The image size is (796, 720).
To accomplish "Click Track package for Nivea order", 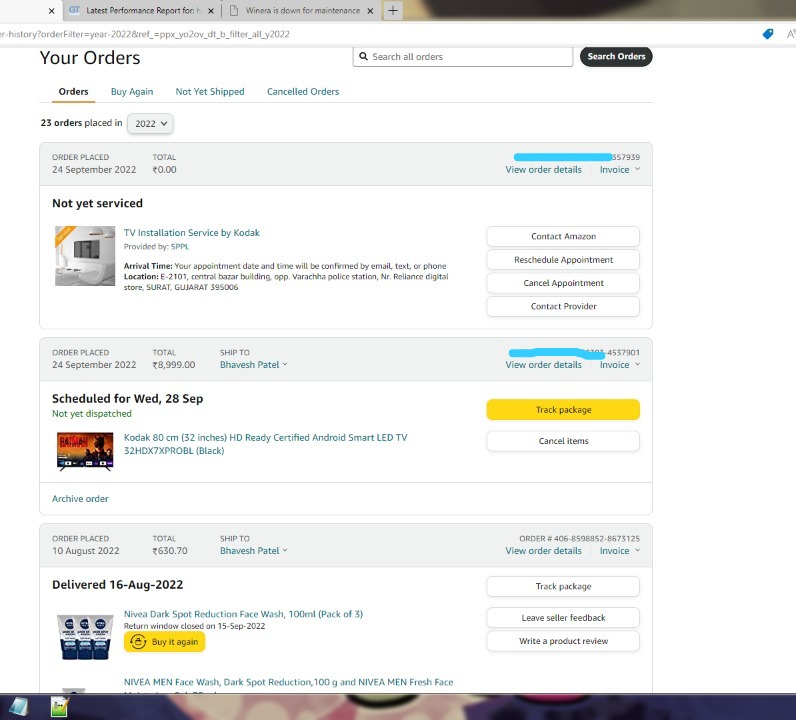I will tap(563, 586).
